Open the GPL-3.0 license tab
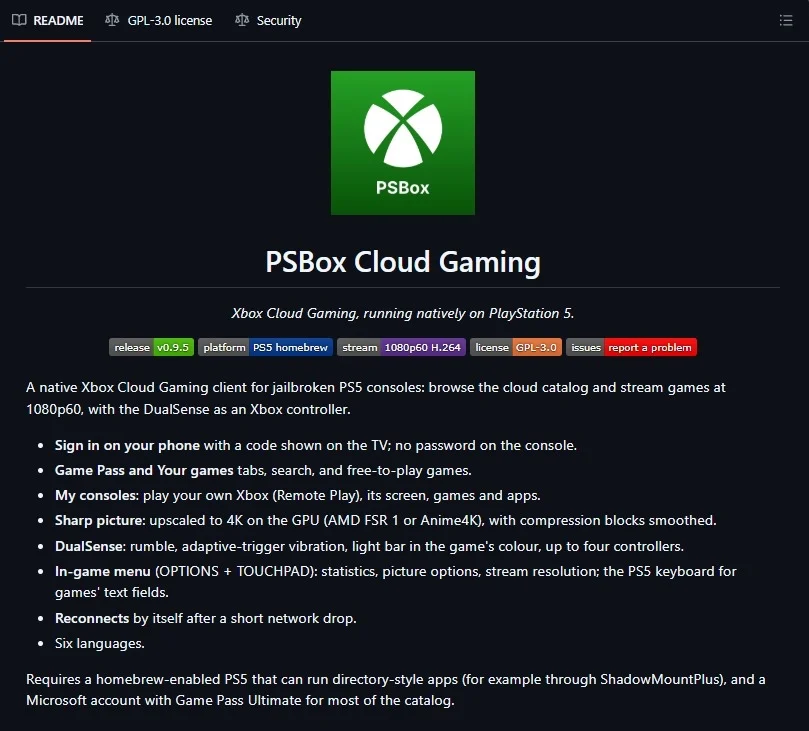The width and height of the screenshot is (809, 731). pyautogui.click(x=159, y=20)
